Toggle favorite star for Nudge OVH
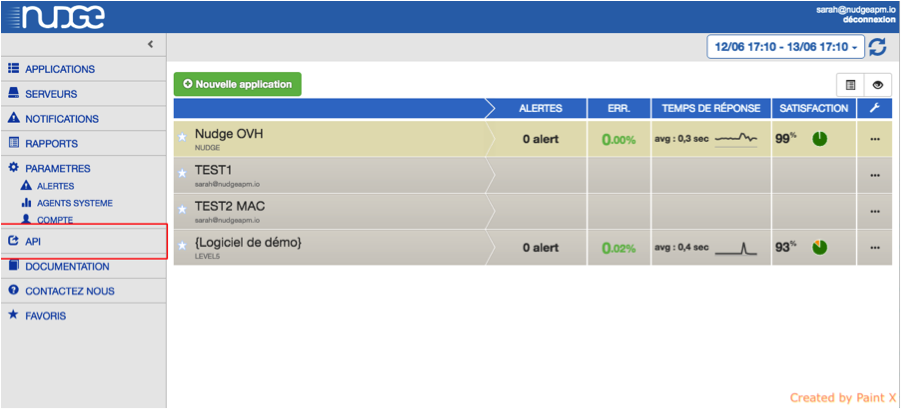Viewport: 901px width, 409px height. click(x=182, y=138)
